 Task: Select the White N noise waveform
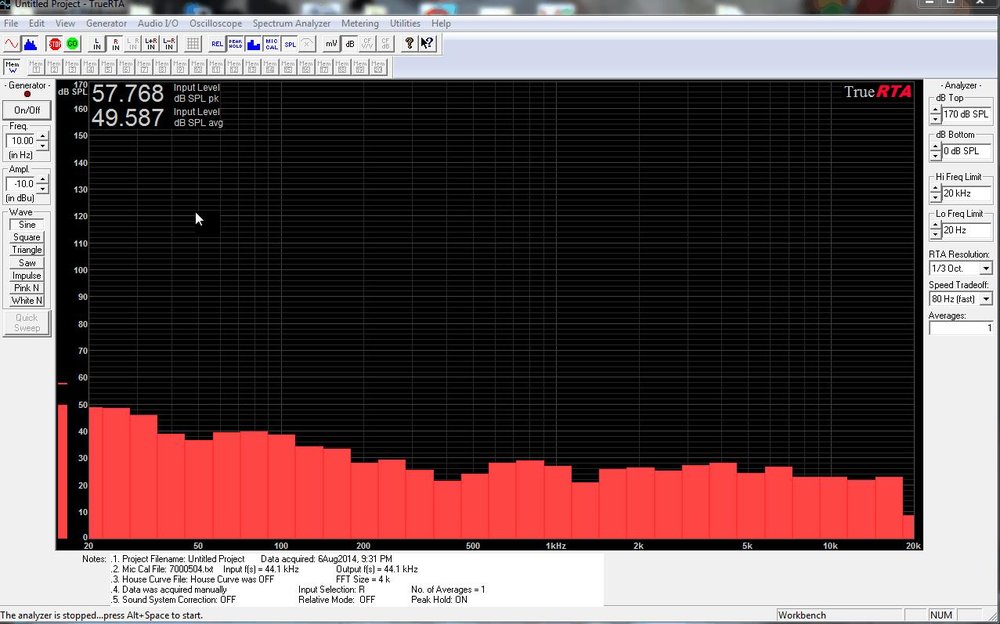point(27,301)
